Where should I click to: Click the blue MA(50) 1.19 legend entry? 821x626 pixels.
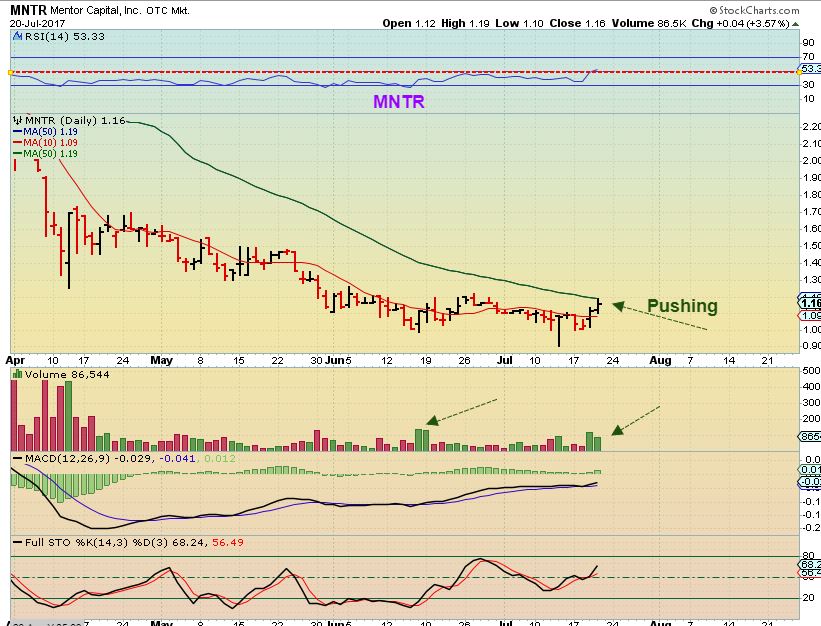pyautogui.click(x=46, y=131)
